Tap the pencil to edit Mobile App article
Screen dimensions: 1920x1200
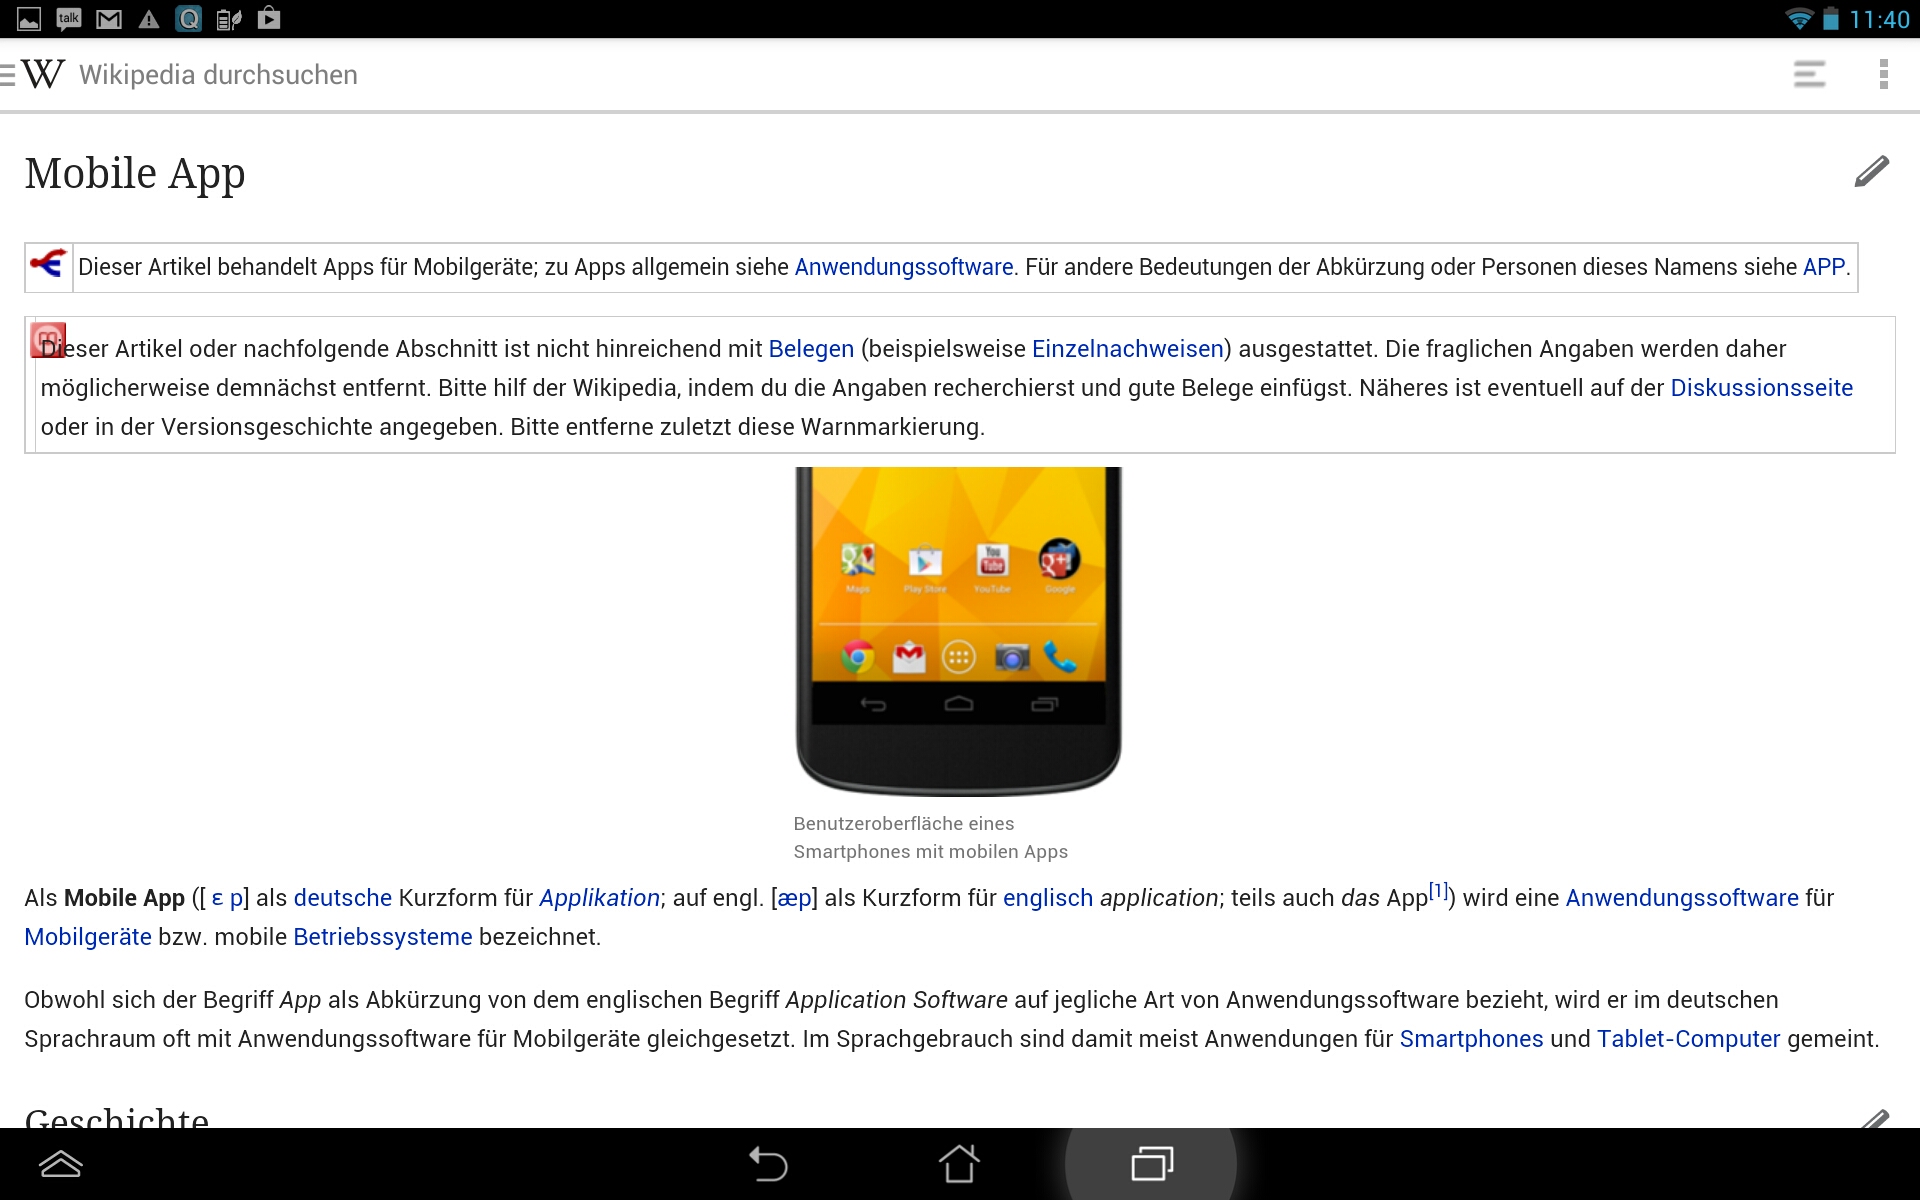click(x=1871, y=172)
